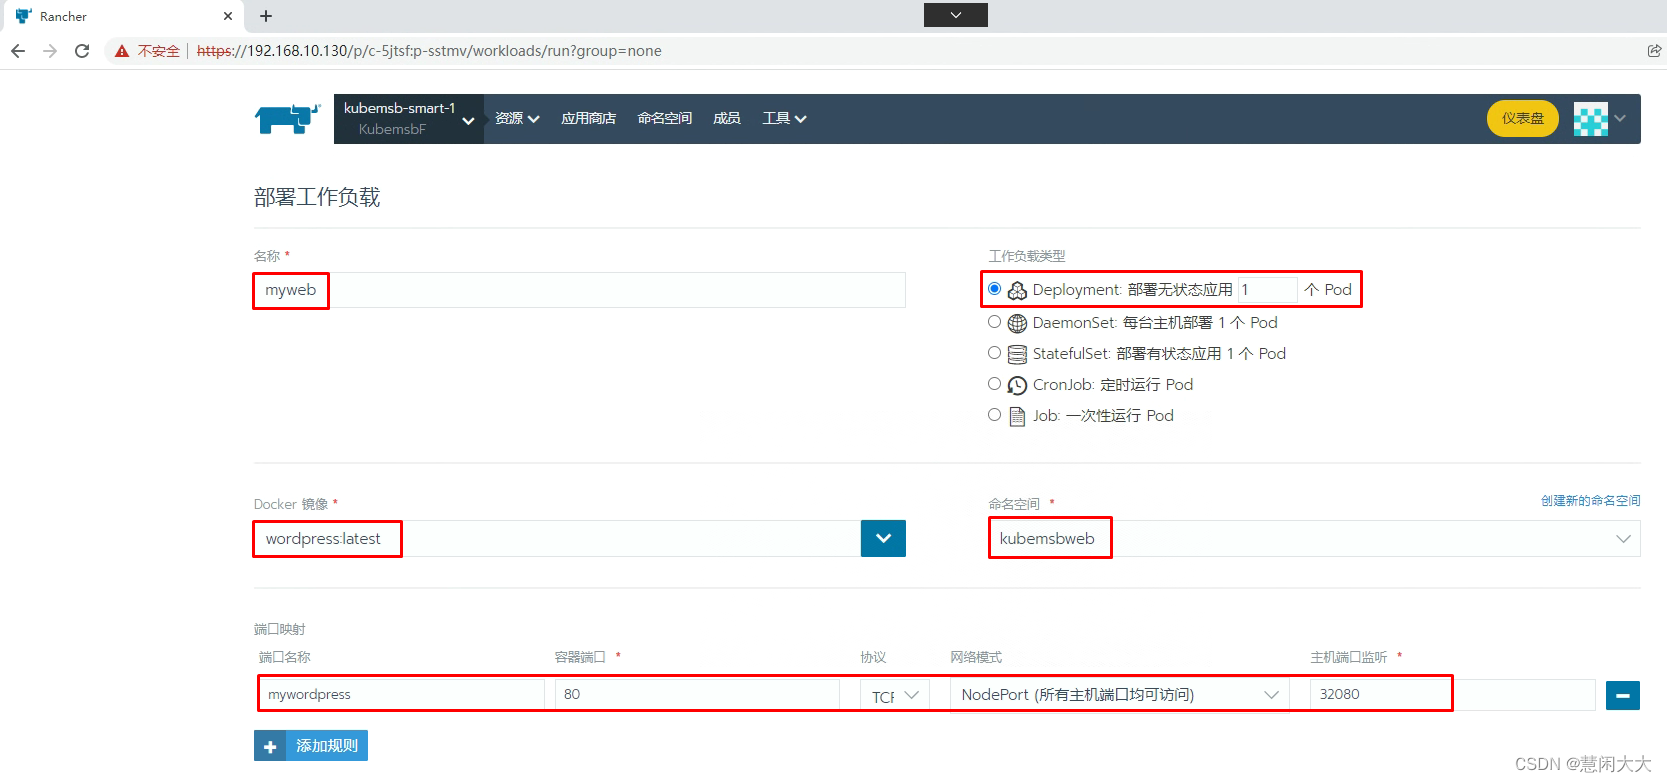This screenshot has height=782, width=1667.
Task: Remove the mywordpress port rule
Action: pos(1622,695)
